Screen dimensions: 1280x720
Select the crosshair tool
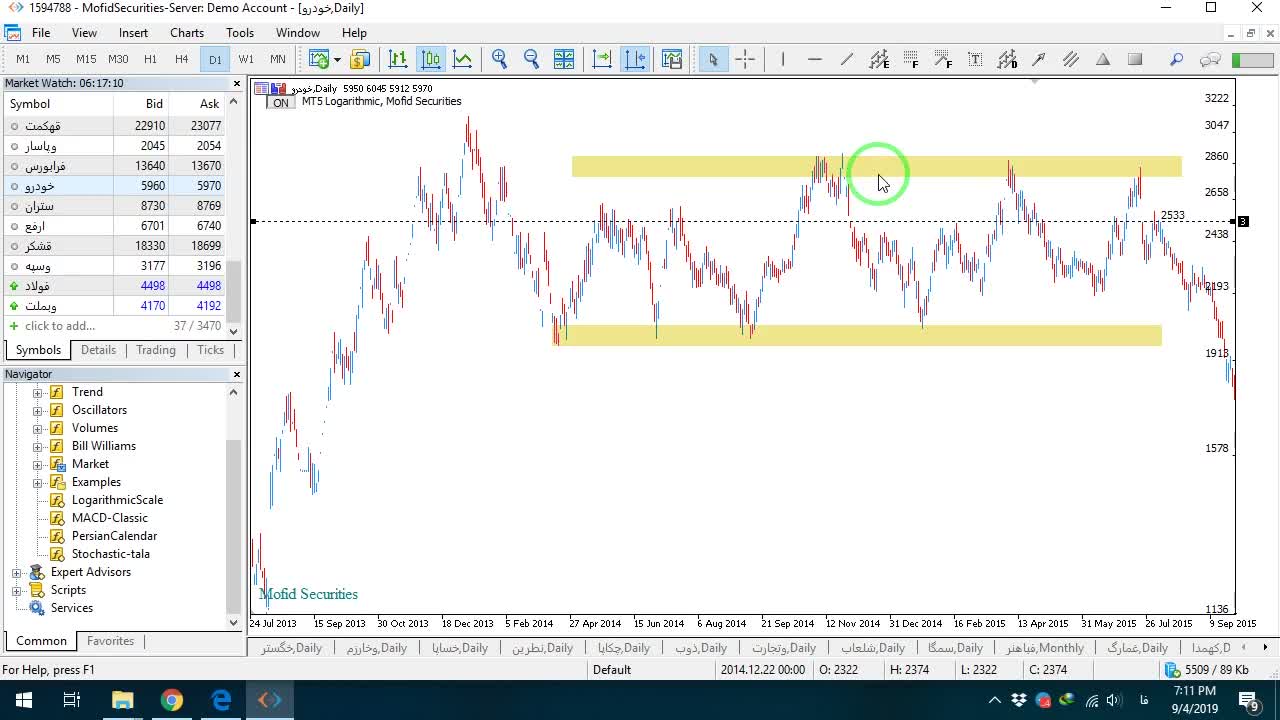745,60
